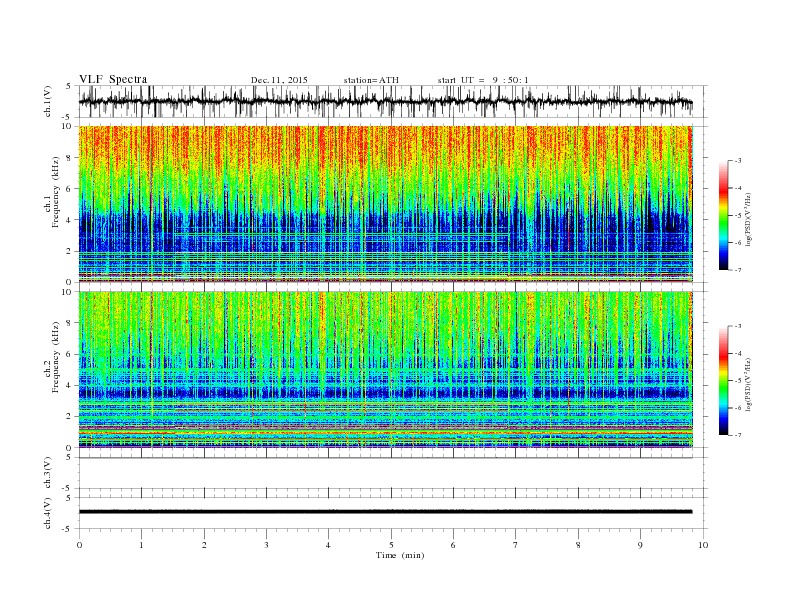Click the "8" kHz tick on ch.2 frequency axis

point(70,323)
